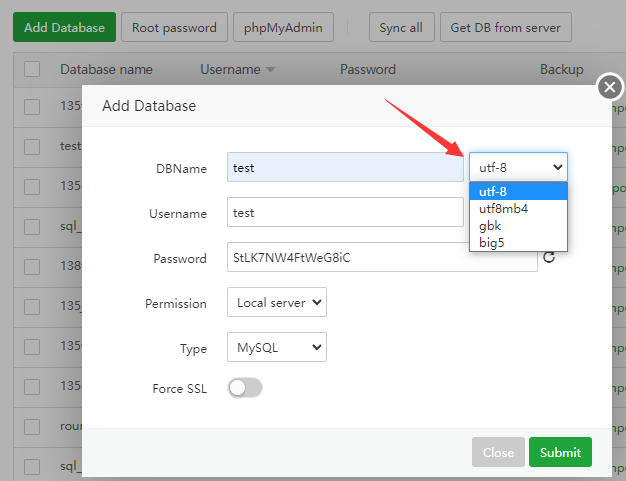Image resolution: width=626 pixels, height=481 pixels.
Task: Submit the new database form
Action: (560, 452)
